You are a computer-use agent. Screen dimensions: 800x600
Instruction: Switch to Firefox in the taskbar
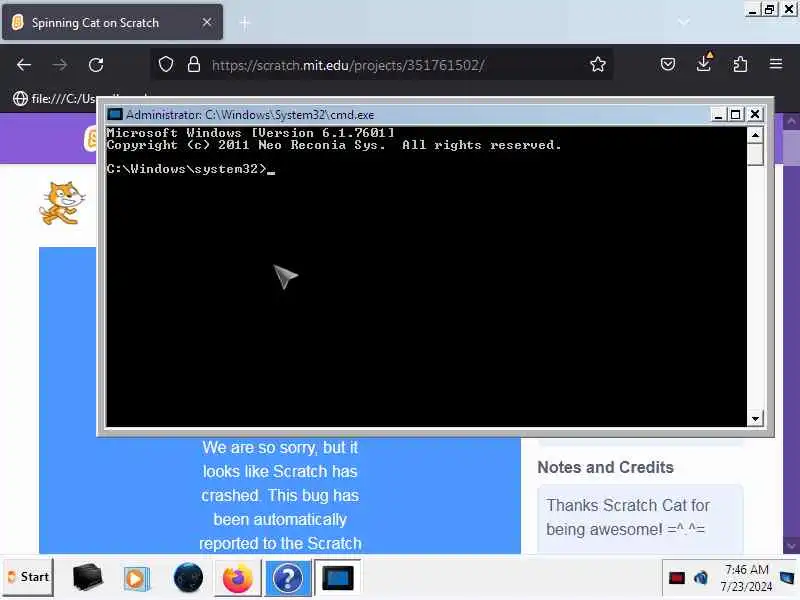(x=237, y=578)
